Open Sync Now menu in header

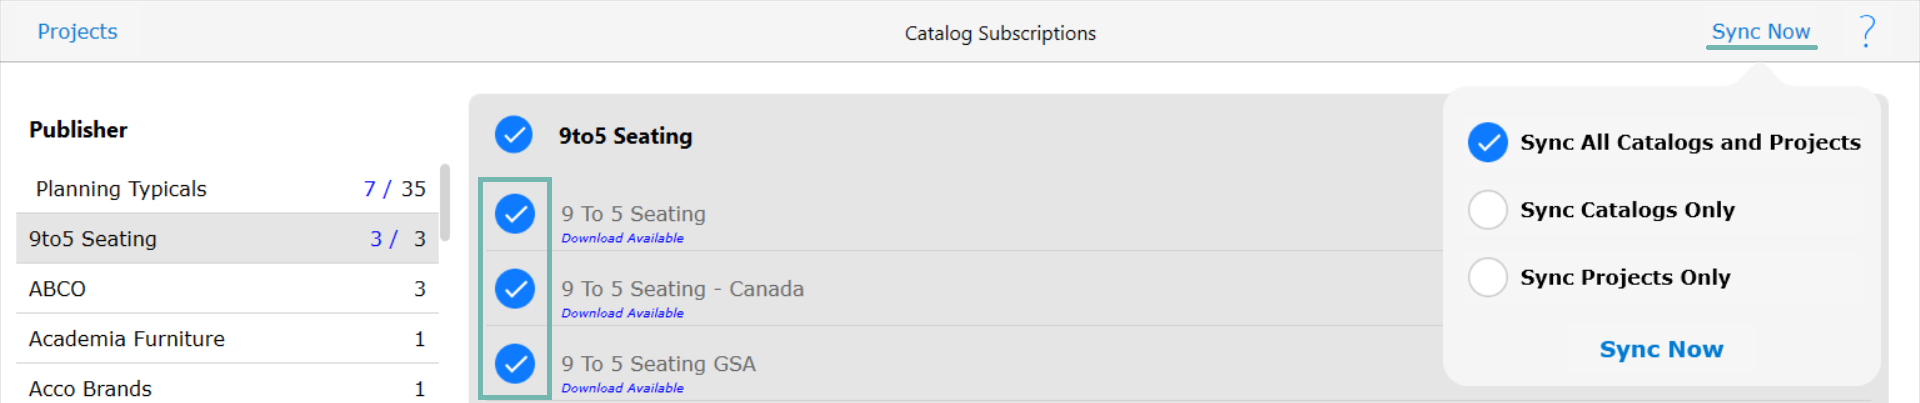pos(1761,31)
